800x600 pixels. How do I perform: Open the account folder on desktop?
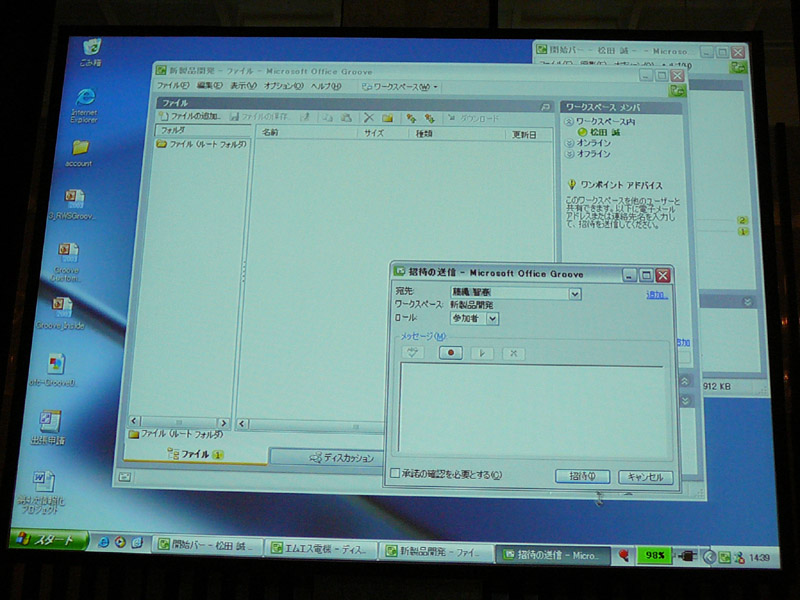point(79,154)
